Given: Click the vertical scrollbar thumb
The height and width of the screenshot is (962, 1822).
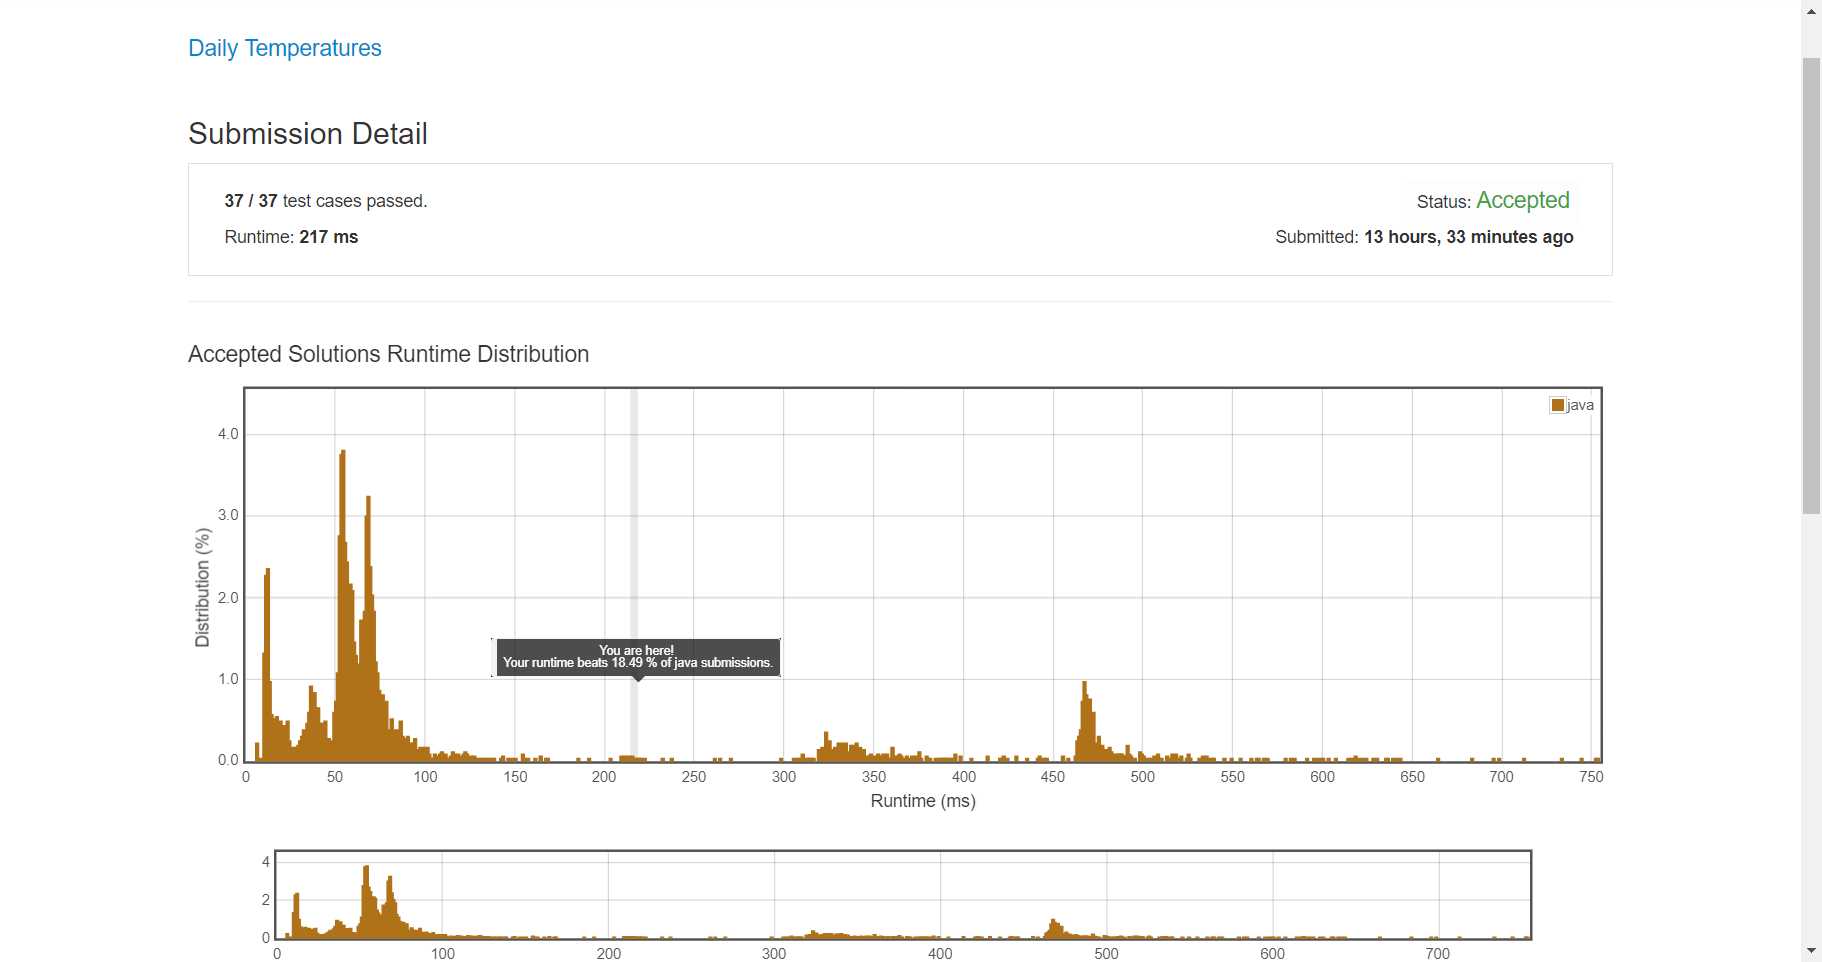Looking at the screenshot, I should point(1812,286).
